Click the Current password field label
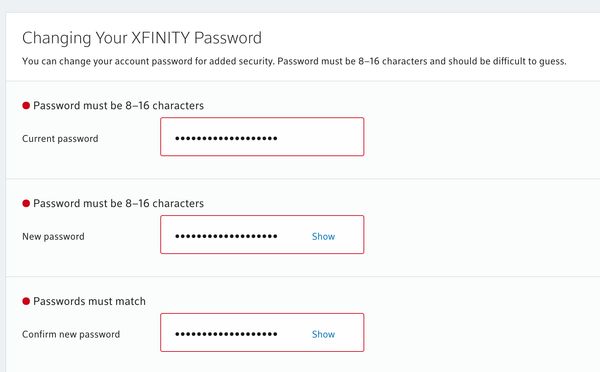 point(60,139)
